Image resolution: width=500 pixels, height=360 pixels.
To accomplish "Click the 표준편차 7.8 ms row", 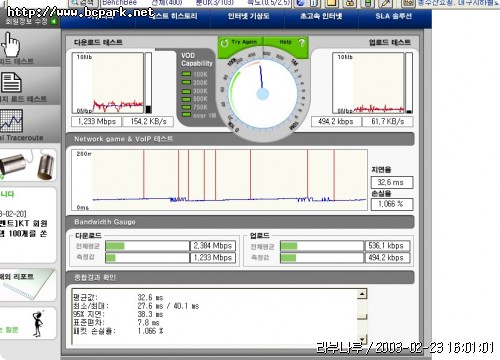I will click(x=116, y=322).
